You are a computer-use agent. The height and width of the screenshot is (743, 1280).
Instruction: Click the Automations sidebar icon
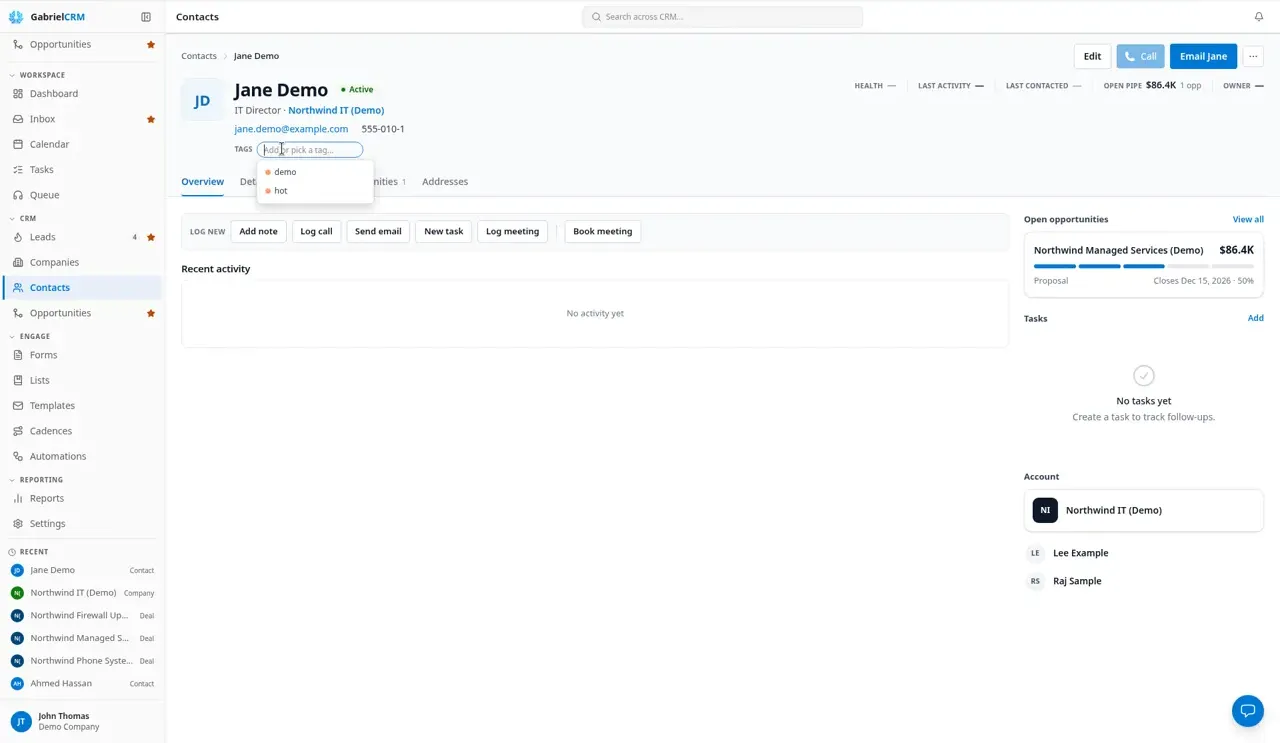(x=18, y=456)
